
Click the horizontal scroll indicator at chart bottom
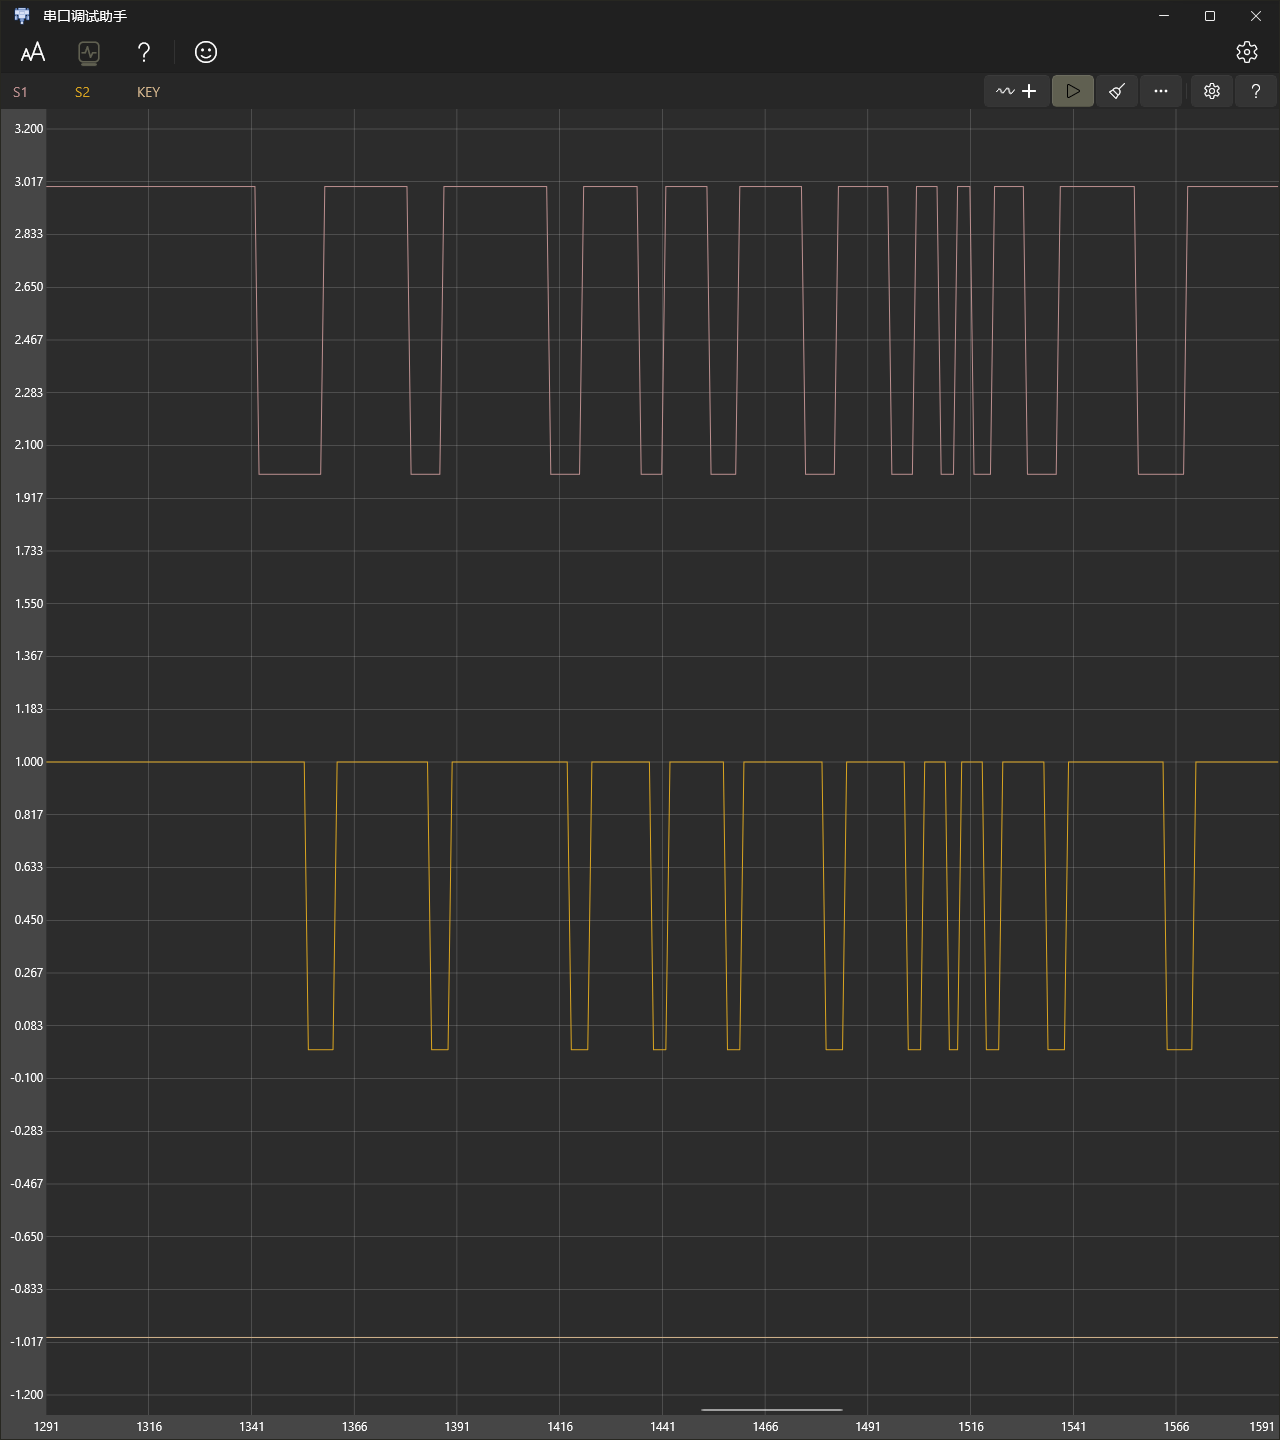tap(772, 1410)
